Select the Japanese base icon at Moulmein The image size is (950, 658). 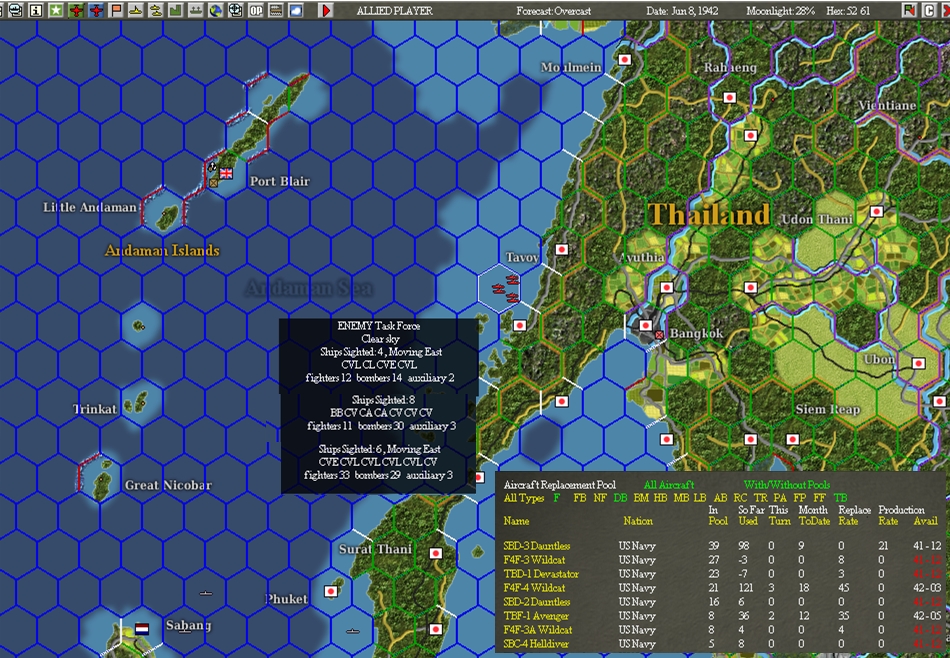coord(625,59)
